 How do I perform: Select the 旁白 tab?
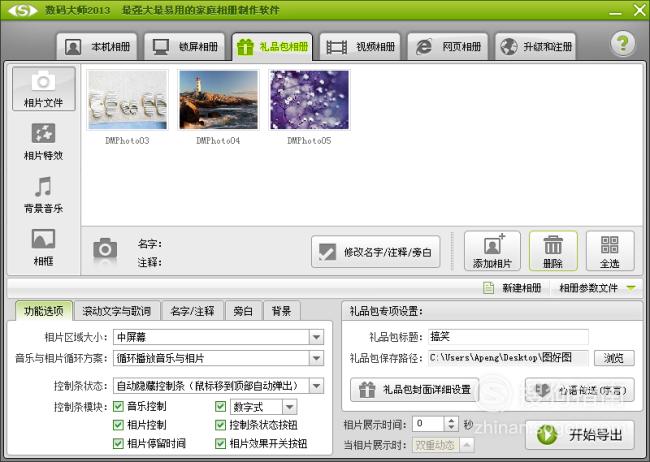(x=243, y=311)
